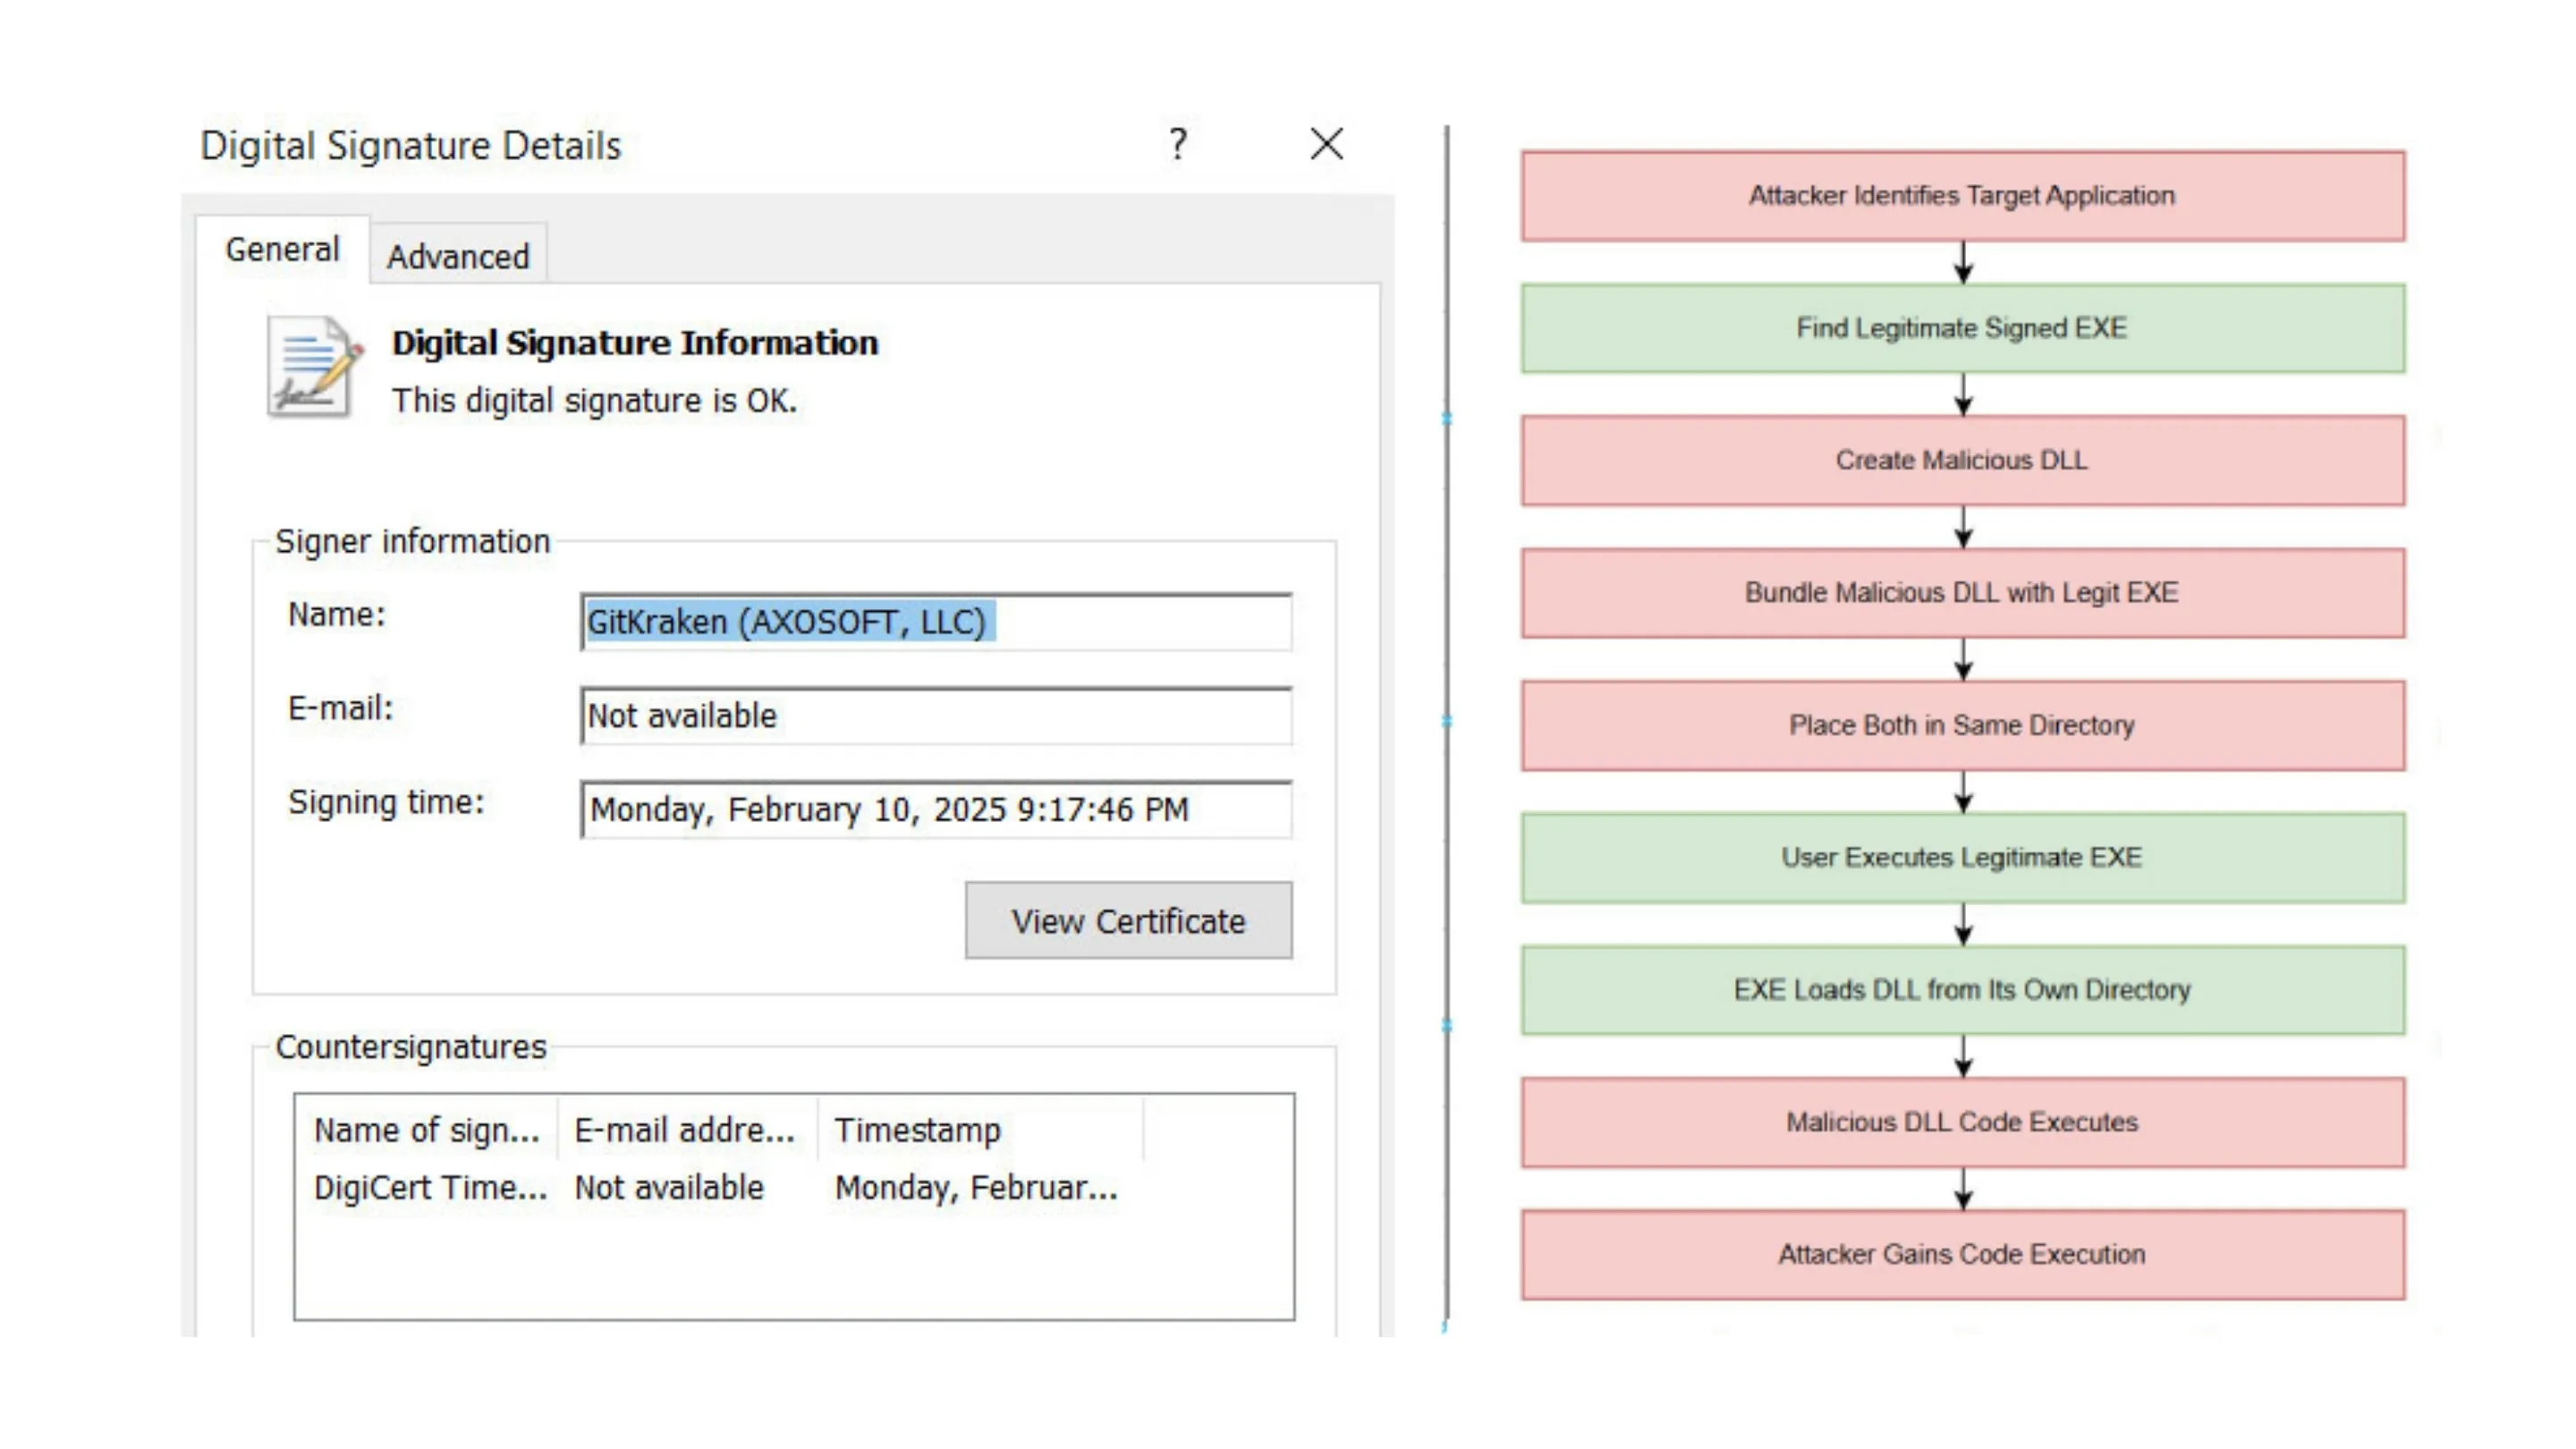This screenshot has height=1449, width=2576.
Task: Click Malicious DLL Code Executes box
Action: pos(1962,1122)
